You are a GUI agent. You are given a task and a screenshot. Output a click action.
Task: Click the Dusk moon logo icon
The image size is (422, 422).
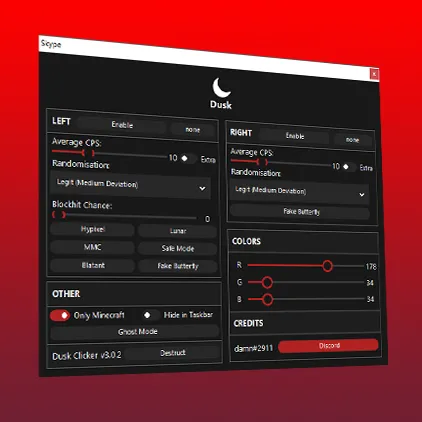pyautogui.click(x=221, y=88)
